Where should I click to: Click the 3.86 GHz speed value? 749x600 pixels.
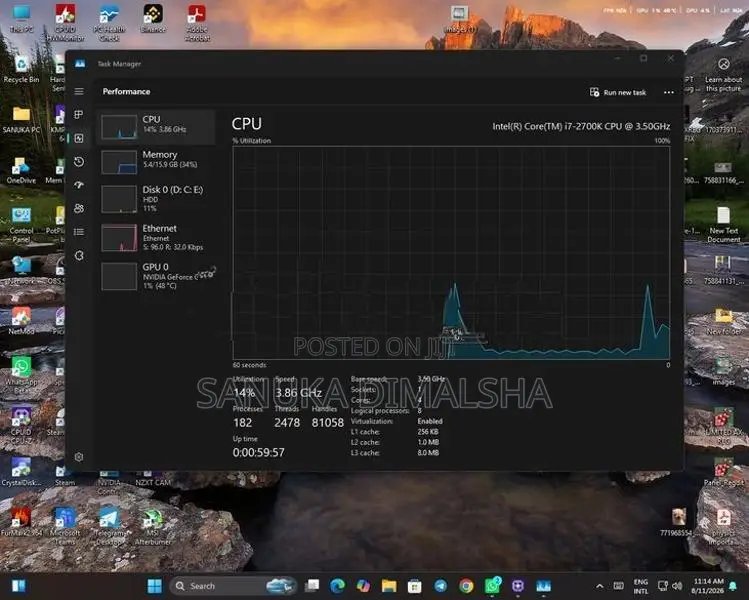pyautogui.click(x=298, y=393)
